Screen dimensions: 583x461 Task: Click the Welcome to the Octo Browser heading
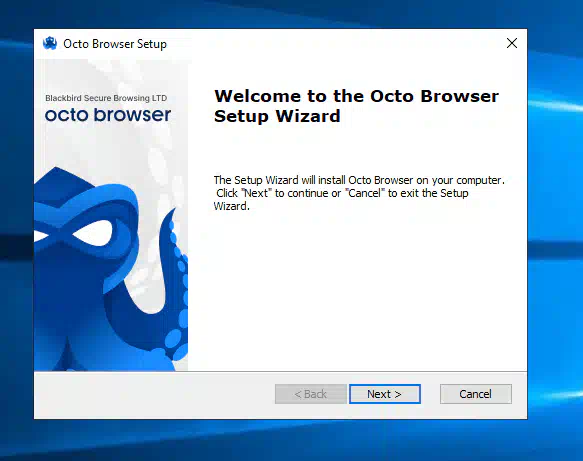[356, 96]
